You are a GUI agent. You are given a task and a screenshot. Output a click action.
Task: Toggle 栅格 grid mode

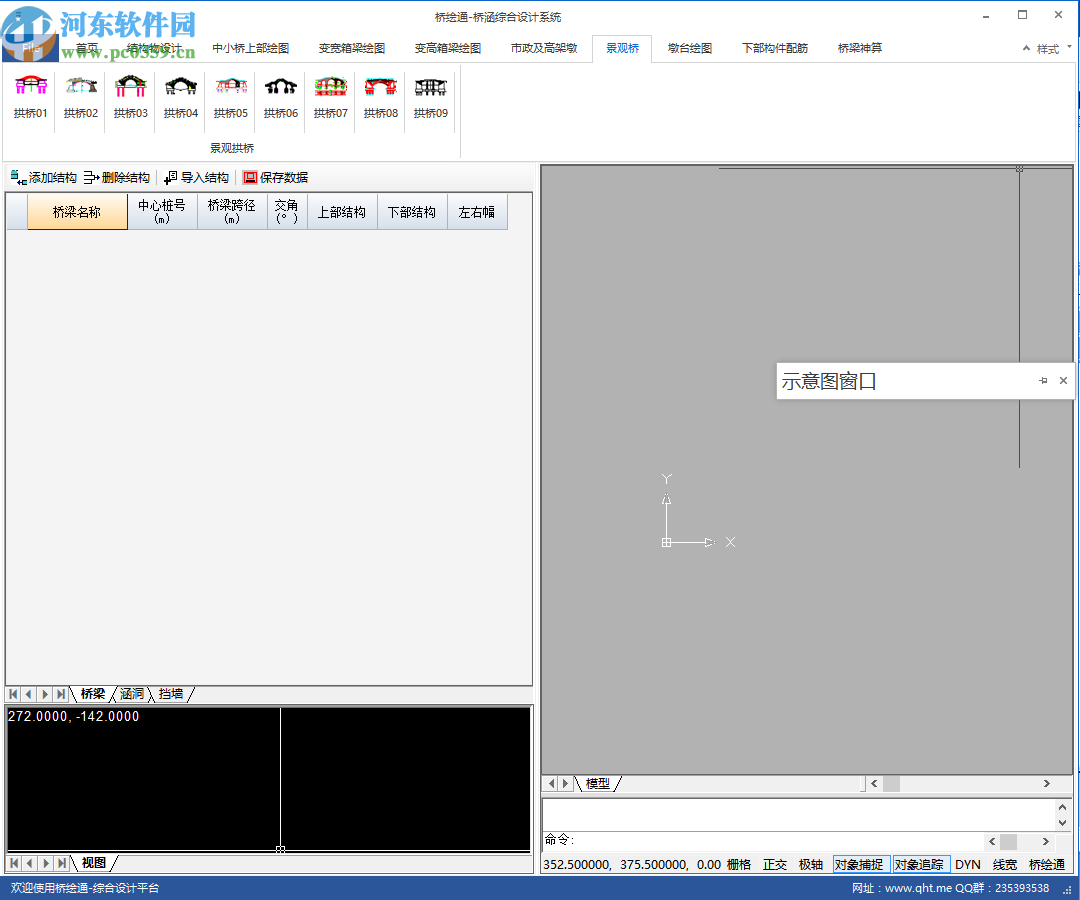pos(739,865)
